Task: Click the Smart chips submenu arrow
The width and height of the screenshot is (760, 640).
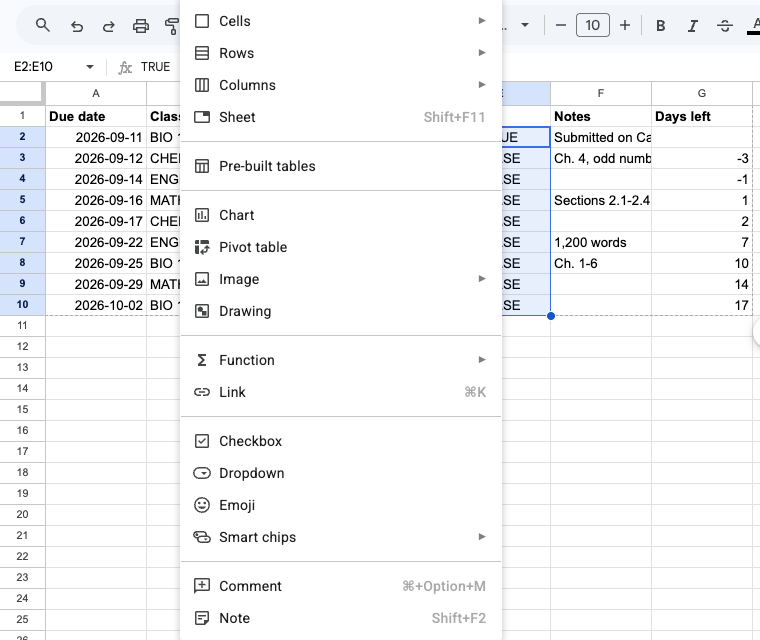Action: point(482,536)
